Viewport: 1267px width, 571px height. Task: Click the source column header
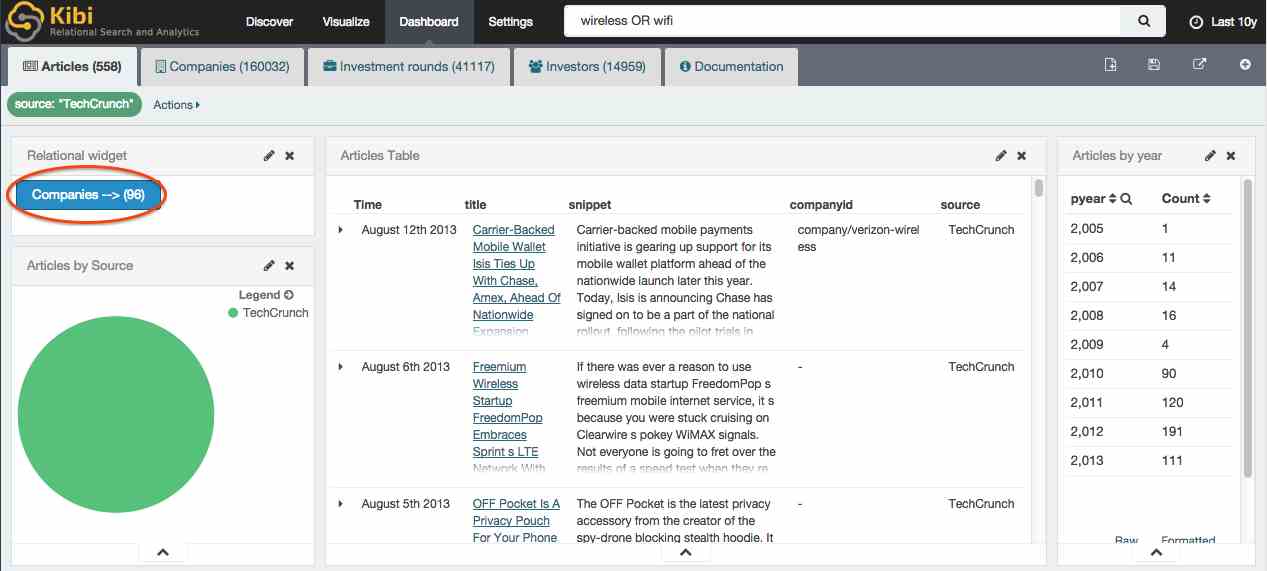(x=960, y=205)
